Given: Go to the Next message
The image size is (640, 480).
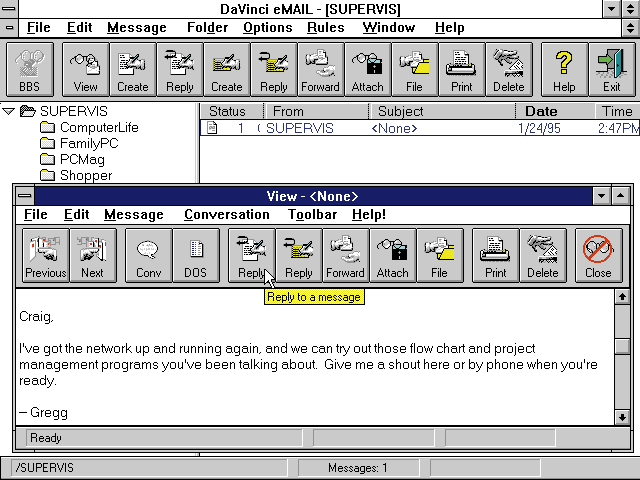Looking at the screenshot, I should (93, 256).
